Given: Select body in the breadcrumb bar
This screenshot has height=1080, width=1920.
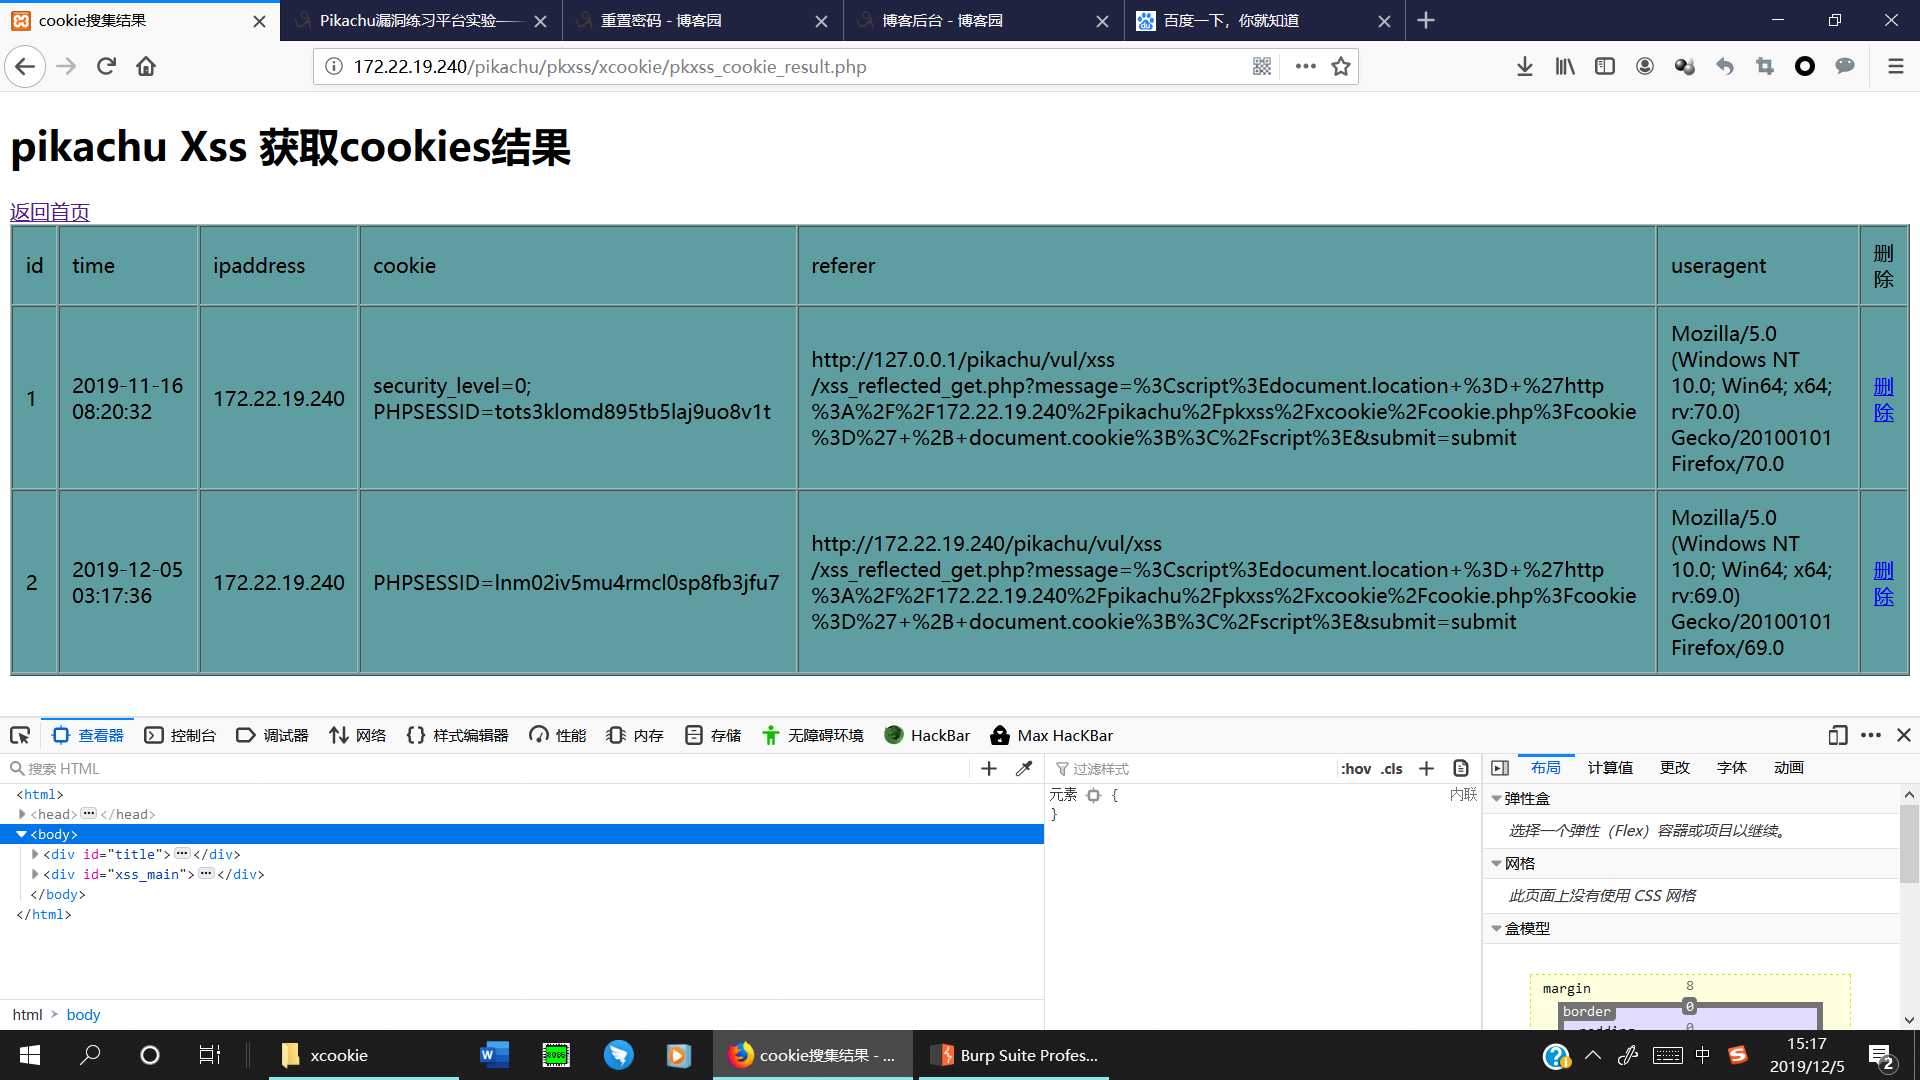Looking at the screenshot, I should [x=83, y=1015].
